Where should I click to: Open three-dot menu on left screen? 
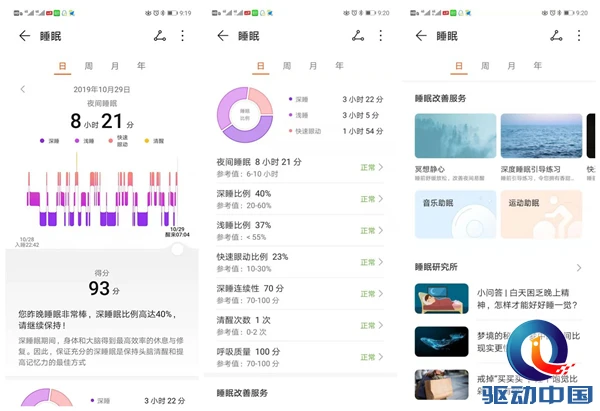tap(183, 36)
